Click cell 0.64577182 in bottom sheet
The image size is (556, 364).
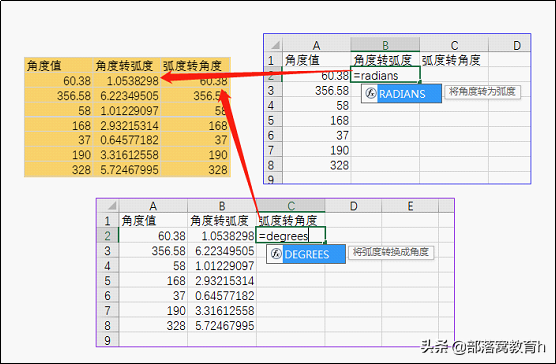point(222,295)
